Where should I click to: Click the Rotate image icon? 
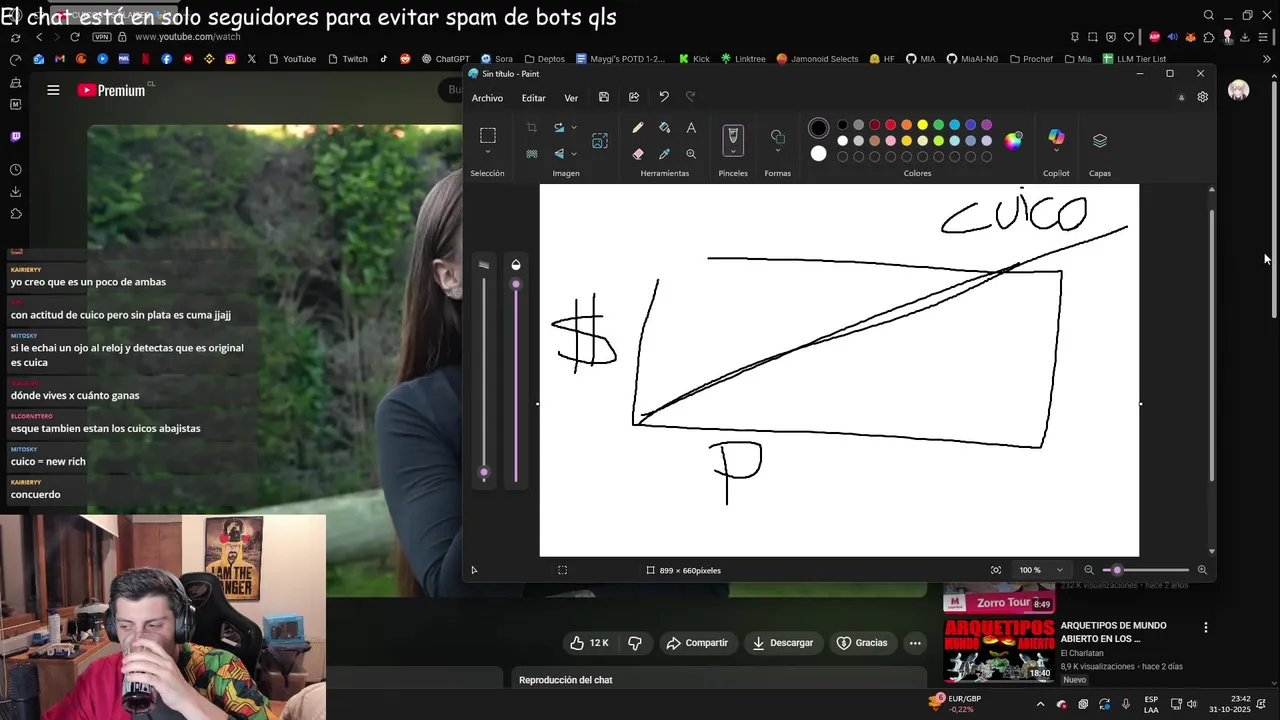pos(559,128)
